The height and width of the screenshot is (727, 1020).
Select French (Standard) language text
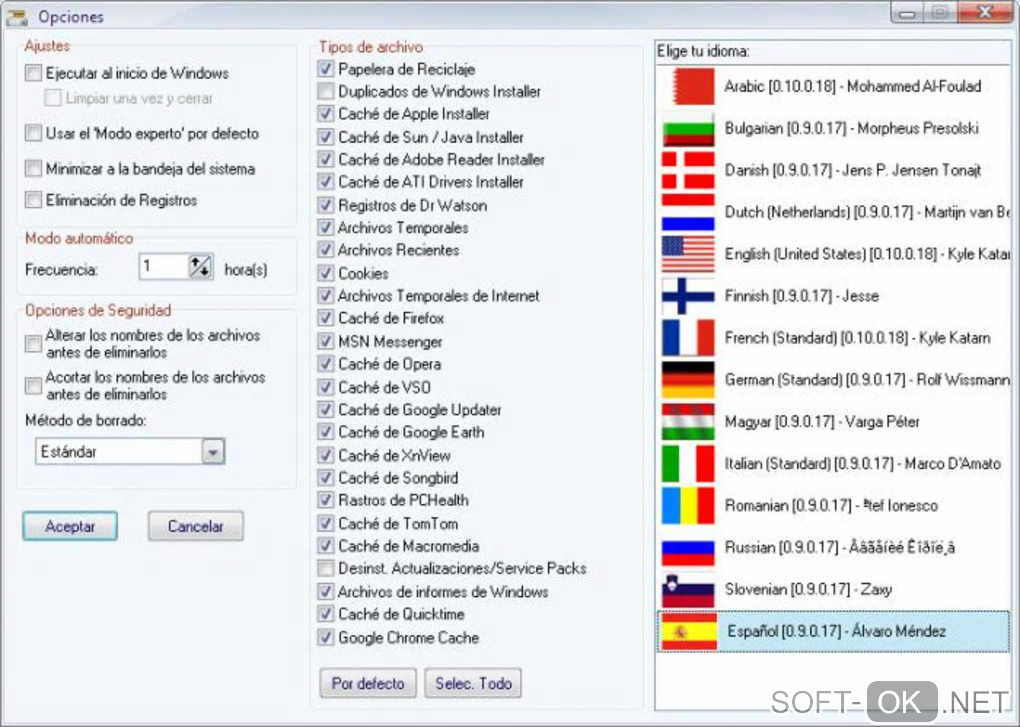point(857,338)
